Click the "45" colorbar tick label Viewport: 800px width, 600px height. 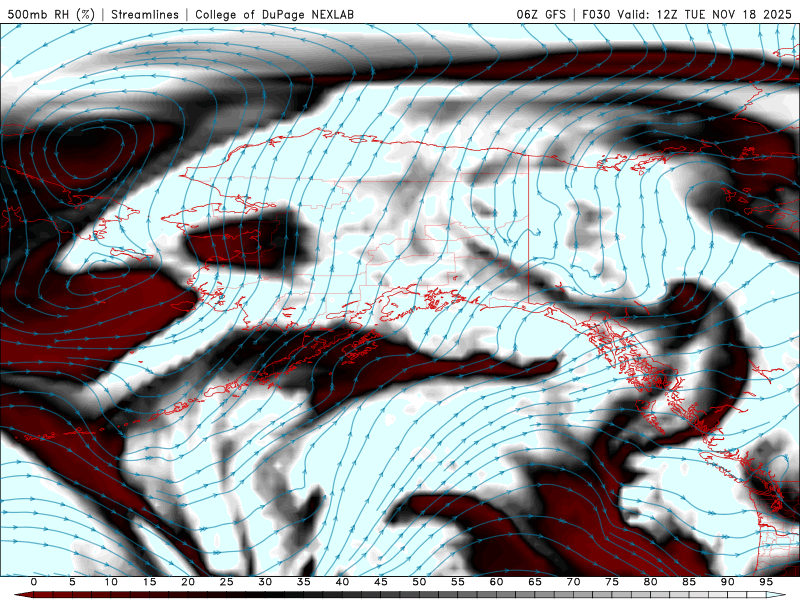381,582
